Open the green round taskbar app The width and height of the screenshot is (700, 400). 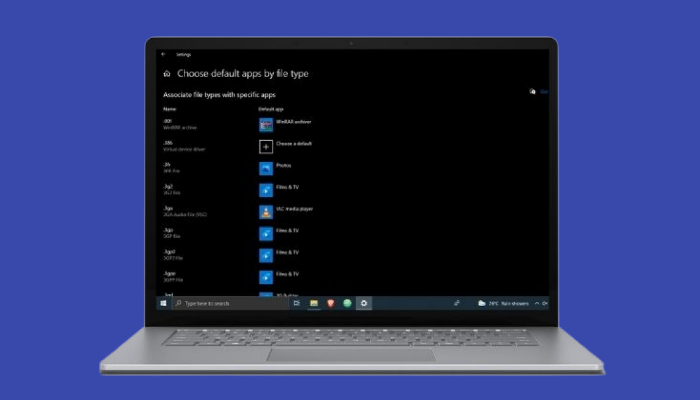(347, 303)
